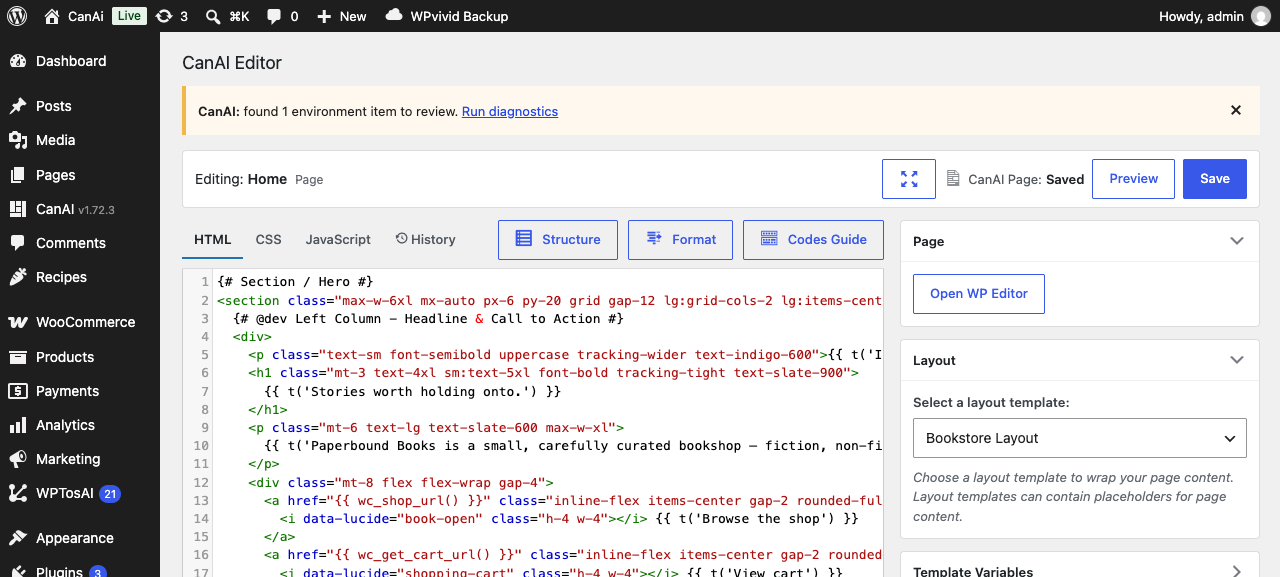Toggle fullscreen editor expand icon button
Viewport: 1280px width, 577px height.
pyautogui.click(x=909, y=179)
